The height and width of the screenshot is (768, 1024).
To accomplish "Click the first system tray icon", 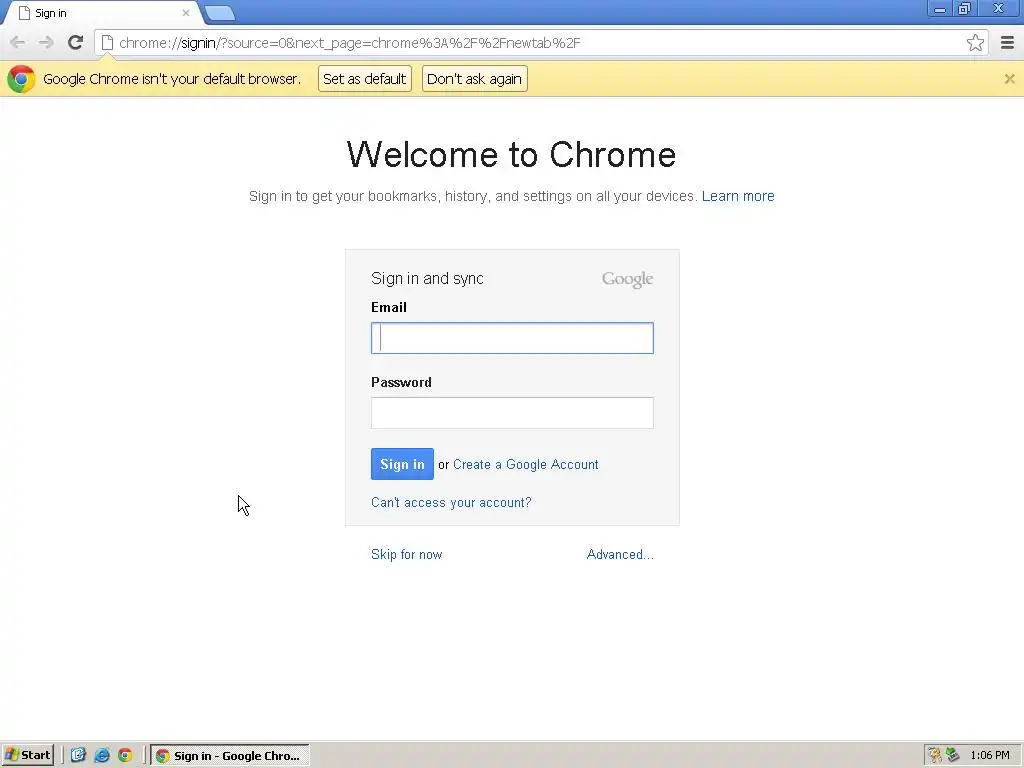I will (935, 756).
